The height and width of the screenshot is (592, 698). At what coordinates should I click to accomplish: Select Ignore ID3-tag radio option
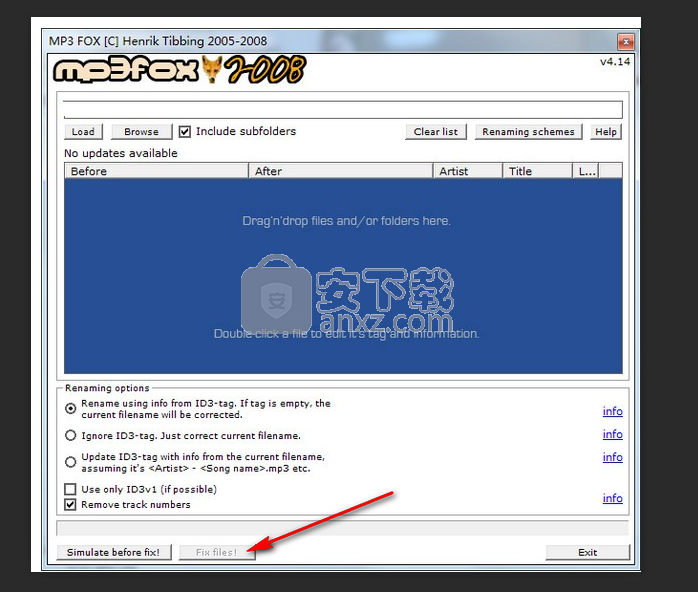[70, 435]
